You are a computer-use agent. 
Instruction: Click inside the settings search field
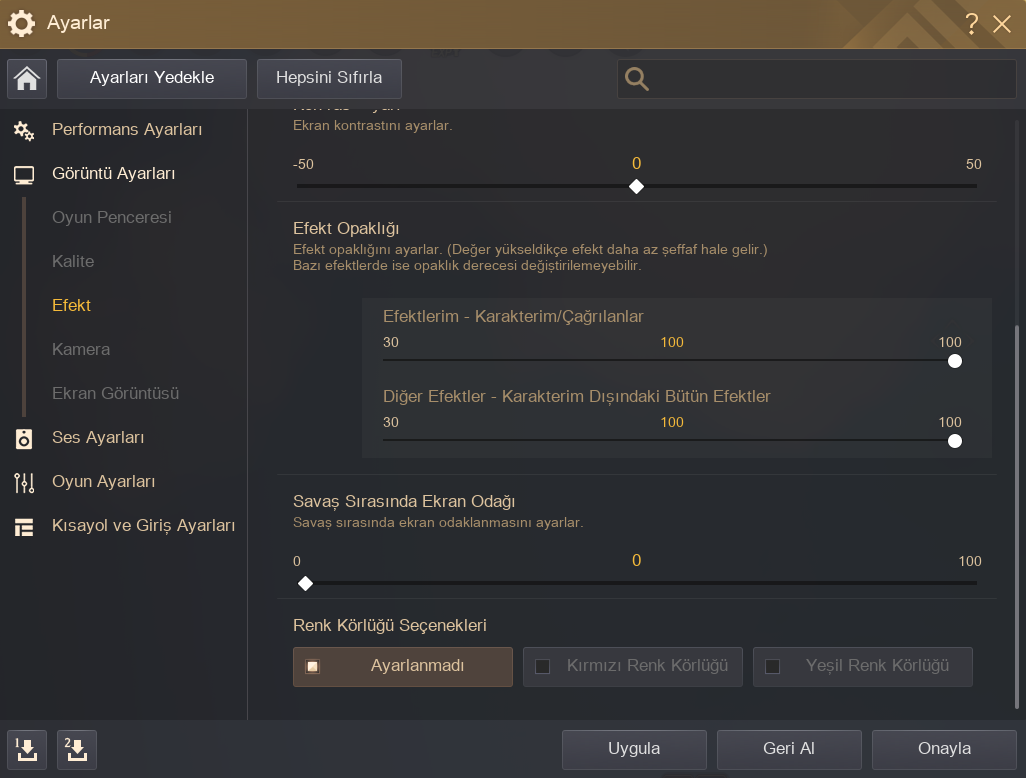pyautogui.click(x=830, y=79)
